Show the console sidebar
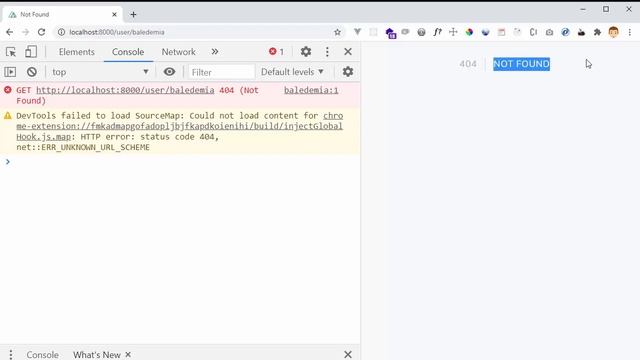The image size is (640, 360). [10, 72]
